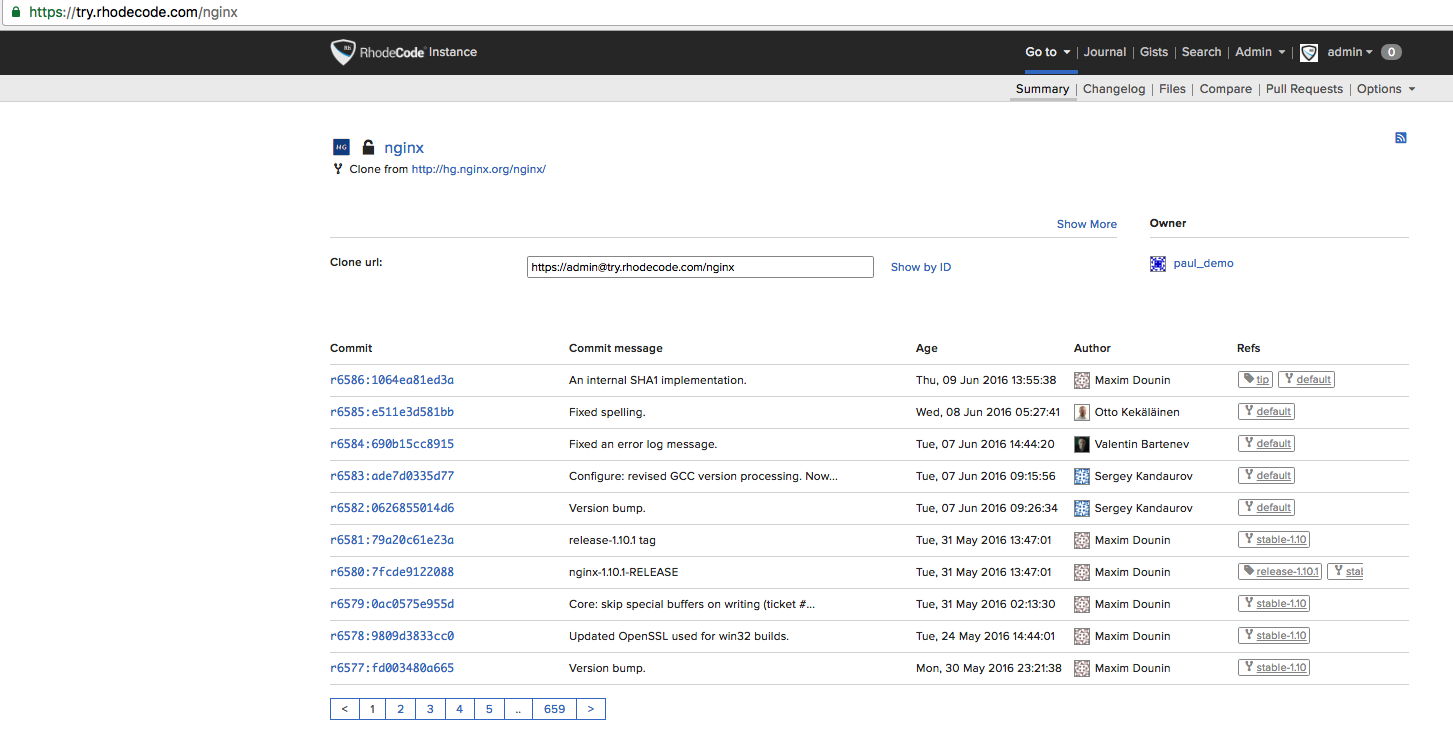Expand the admin user menu
The height and width of the screenshot is (740, 1453).
click(x=1350, y=52)
